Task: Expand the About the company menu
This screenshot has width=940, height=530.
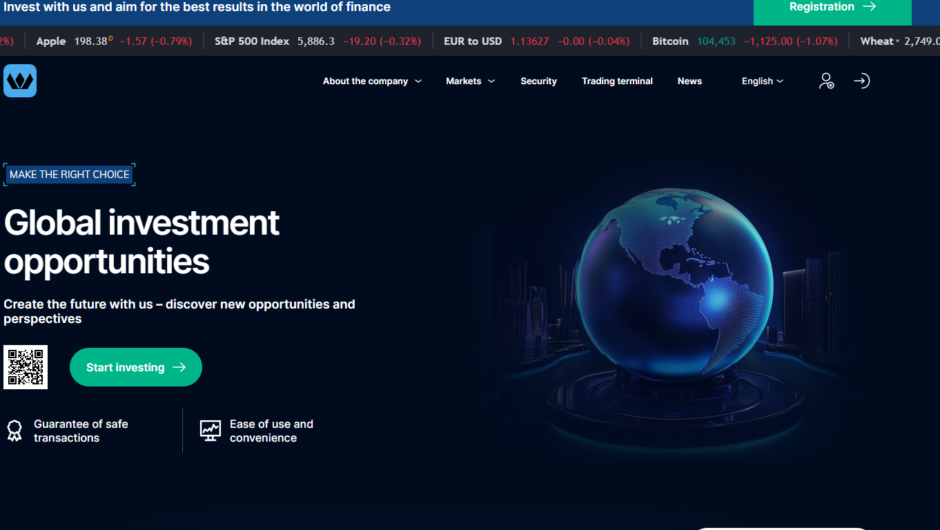Action: coord(372,81)
